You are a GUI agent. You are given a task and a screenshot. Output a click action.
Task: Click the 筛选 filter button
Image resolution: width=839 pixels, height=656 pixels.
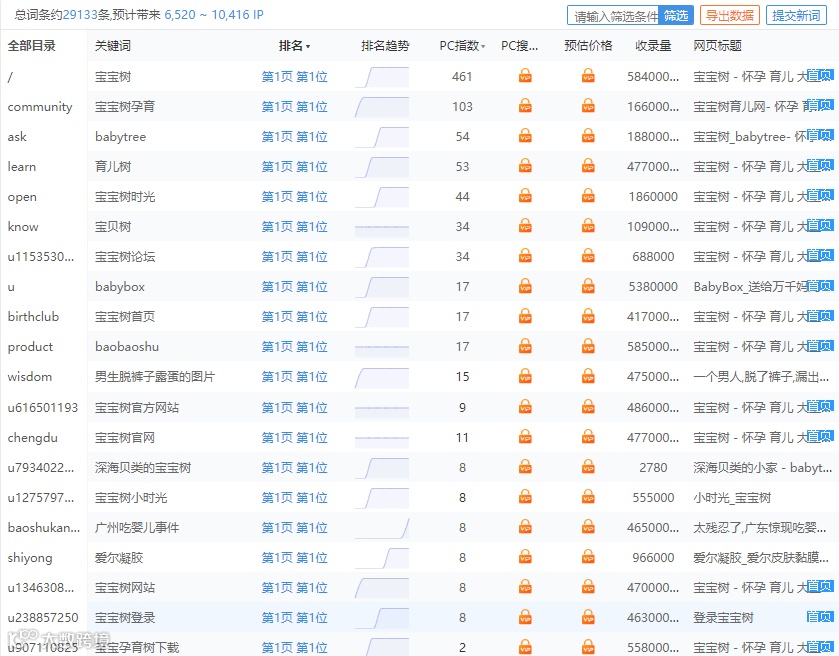[x=676, y=16]
